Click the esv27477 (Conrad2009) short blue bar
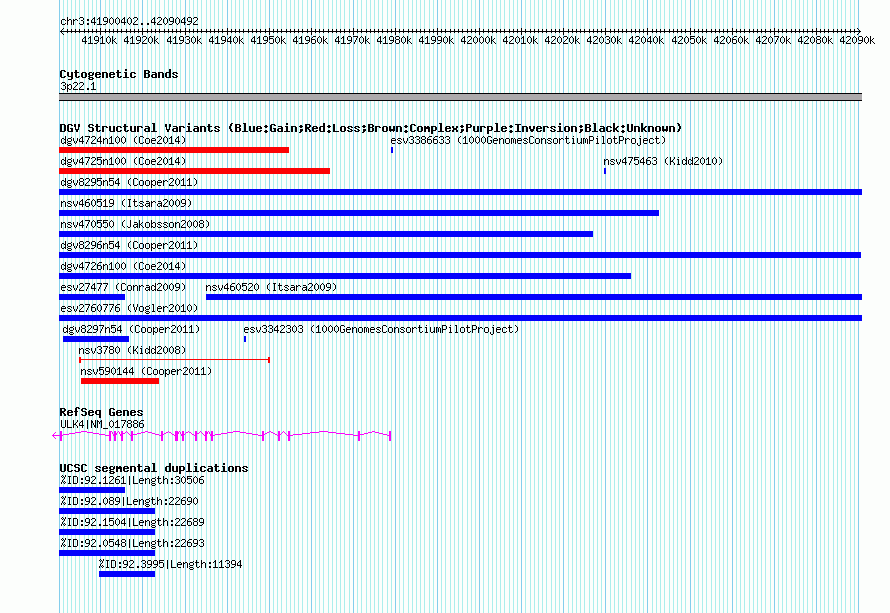This screenshot has width=890, height=613. click(x=92, y=297)
